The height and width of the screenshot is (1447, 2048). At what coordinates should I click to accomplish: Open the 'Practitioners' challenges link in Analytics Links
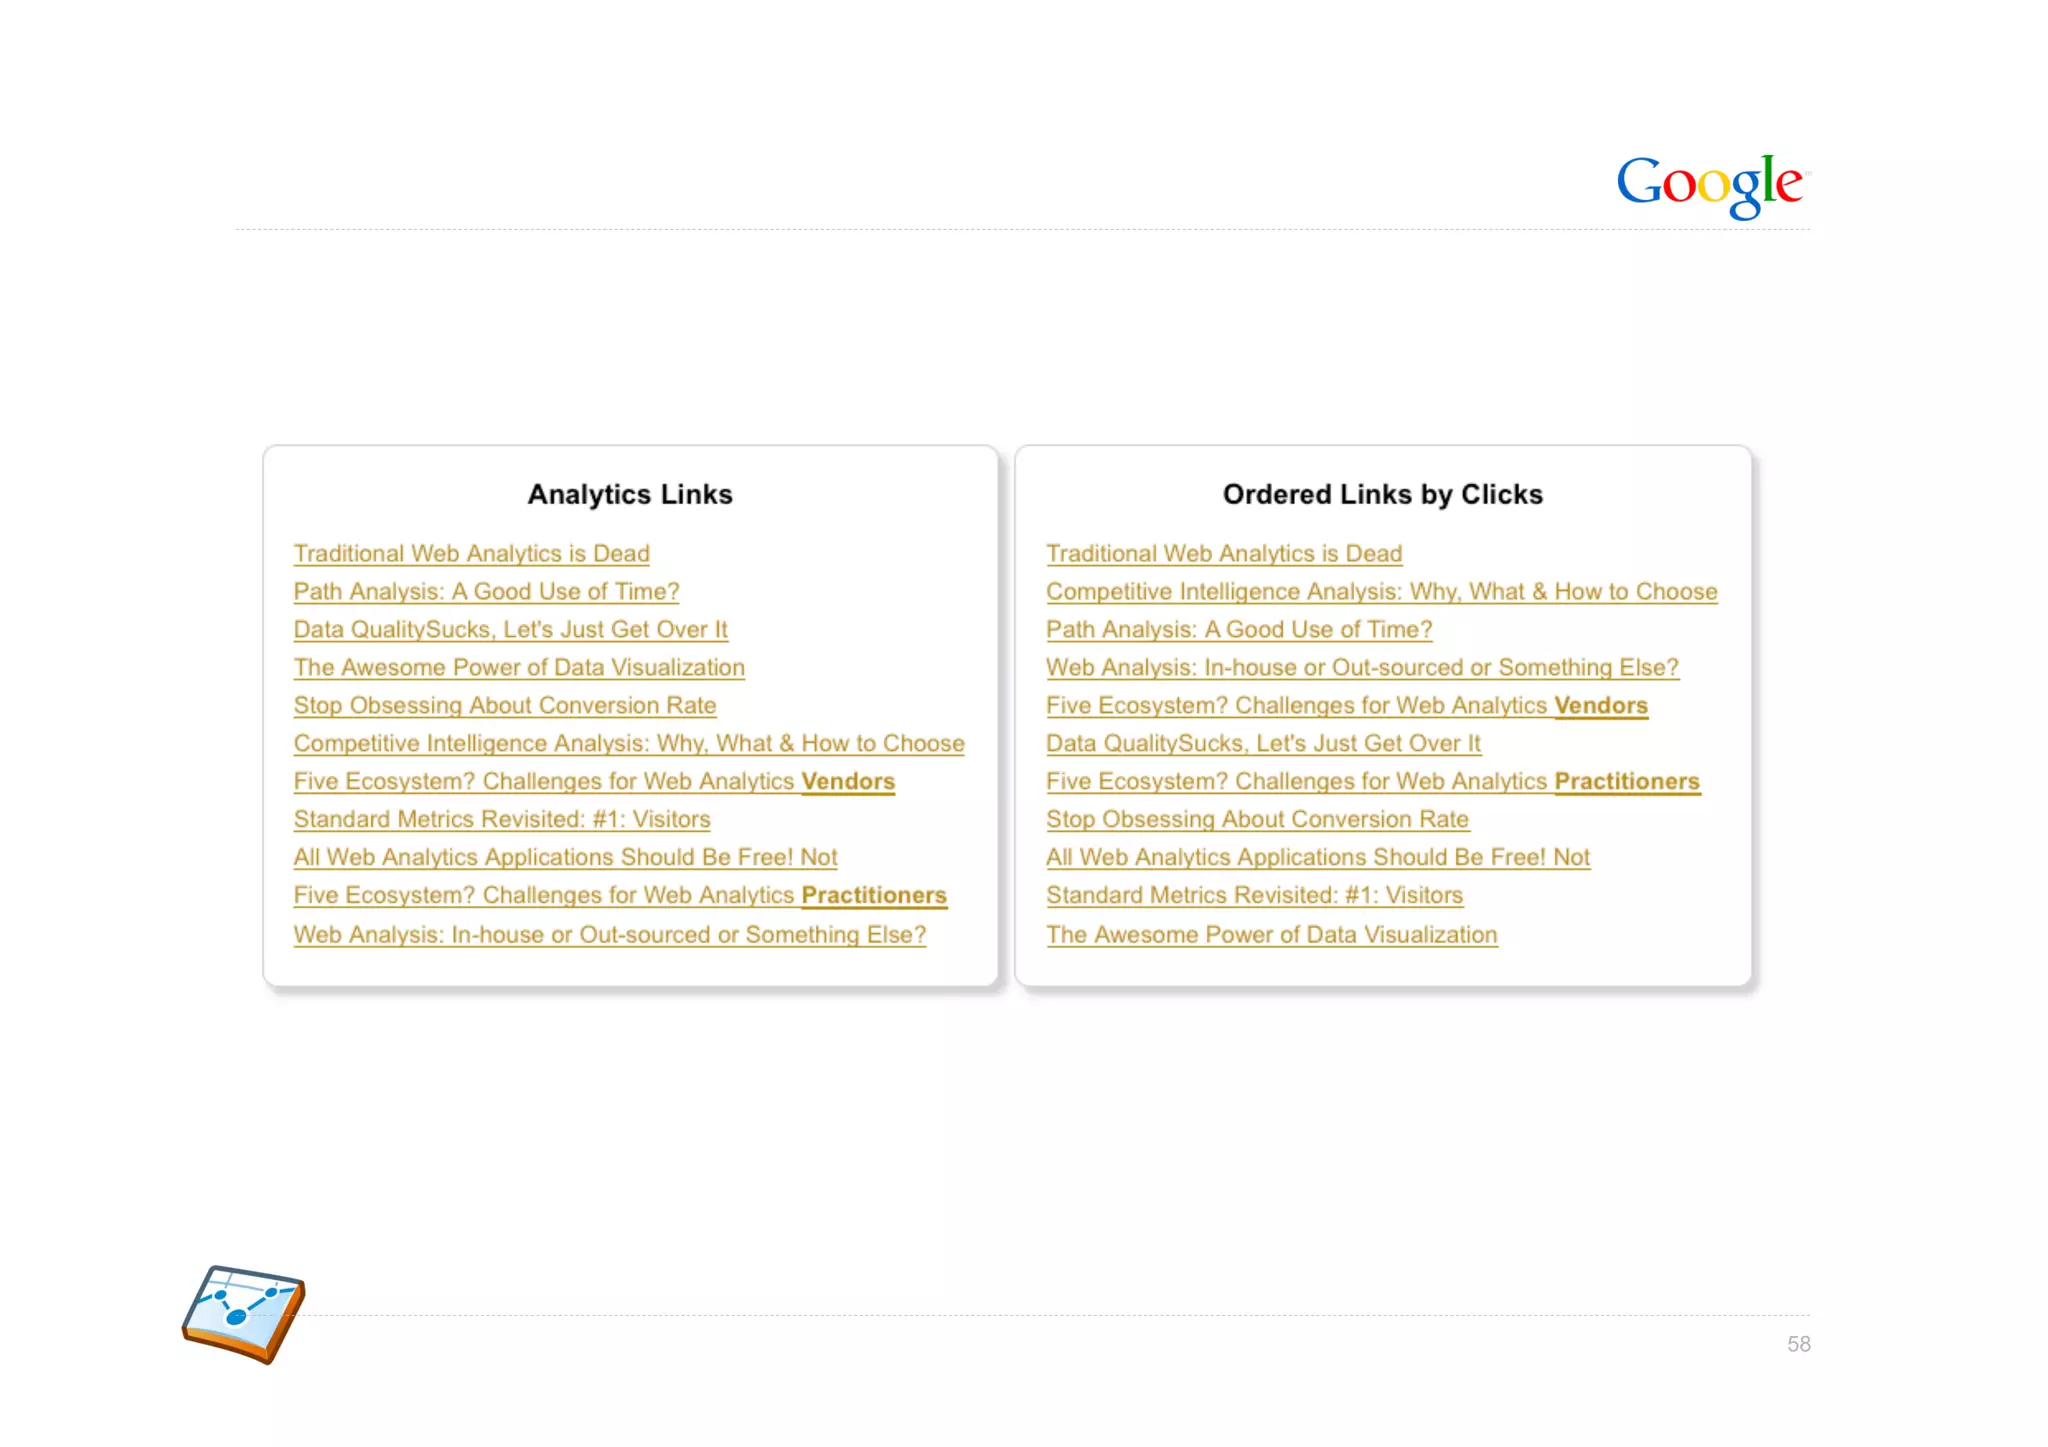pyautogui.click(x=620, y=895)
